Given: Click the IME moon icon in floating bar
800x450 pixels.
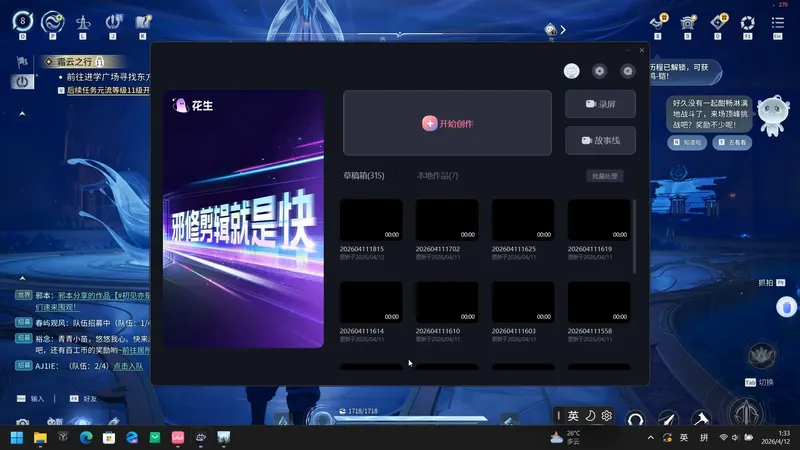Looking at the screenshot, I should [590, 416].
